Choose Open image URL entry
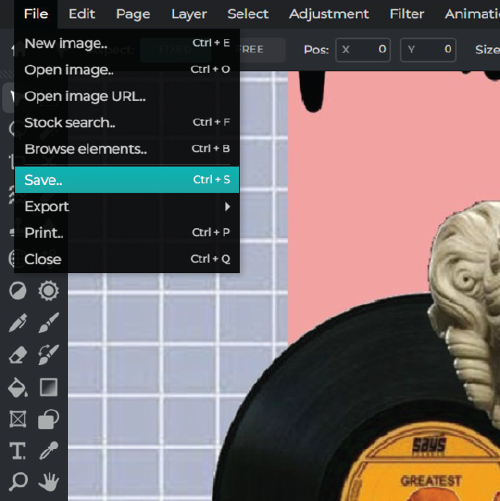Screen dimensions: 500x501 [127, 96]
